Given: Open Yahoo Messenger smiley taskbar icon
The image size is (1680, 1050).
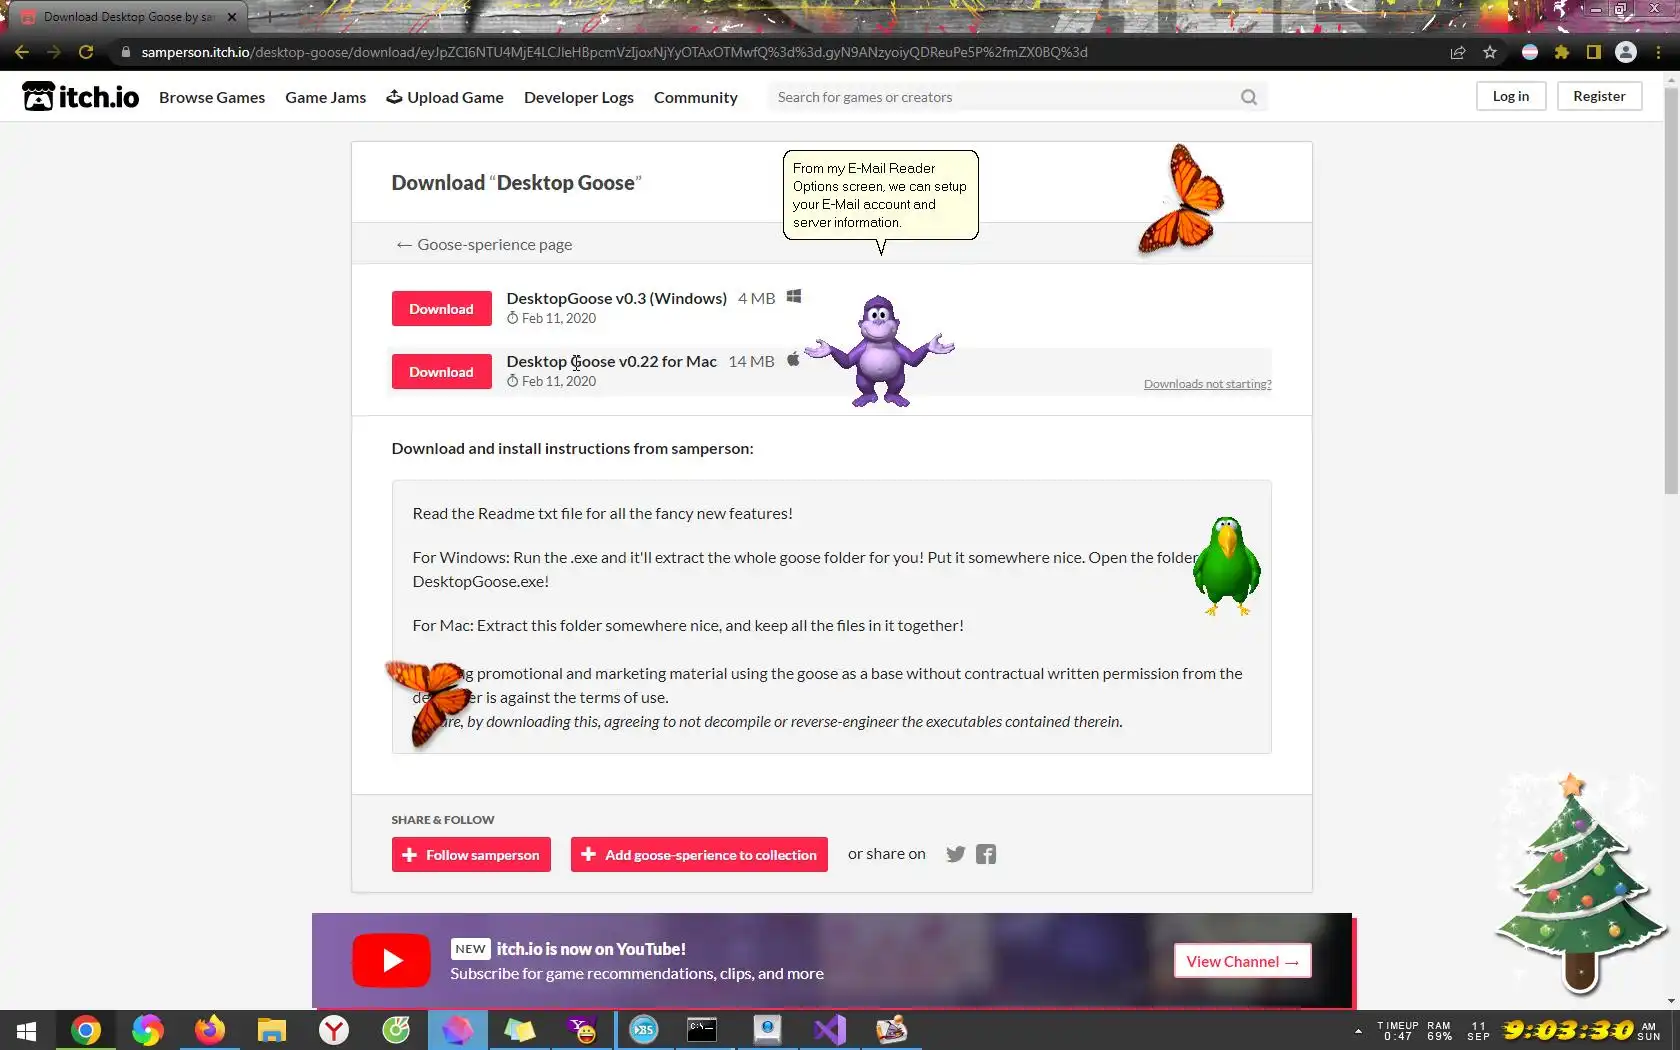Looking at the screenshot, I should tap(582, 1030).
